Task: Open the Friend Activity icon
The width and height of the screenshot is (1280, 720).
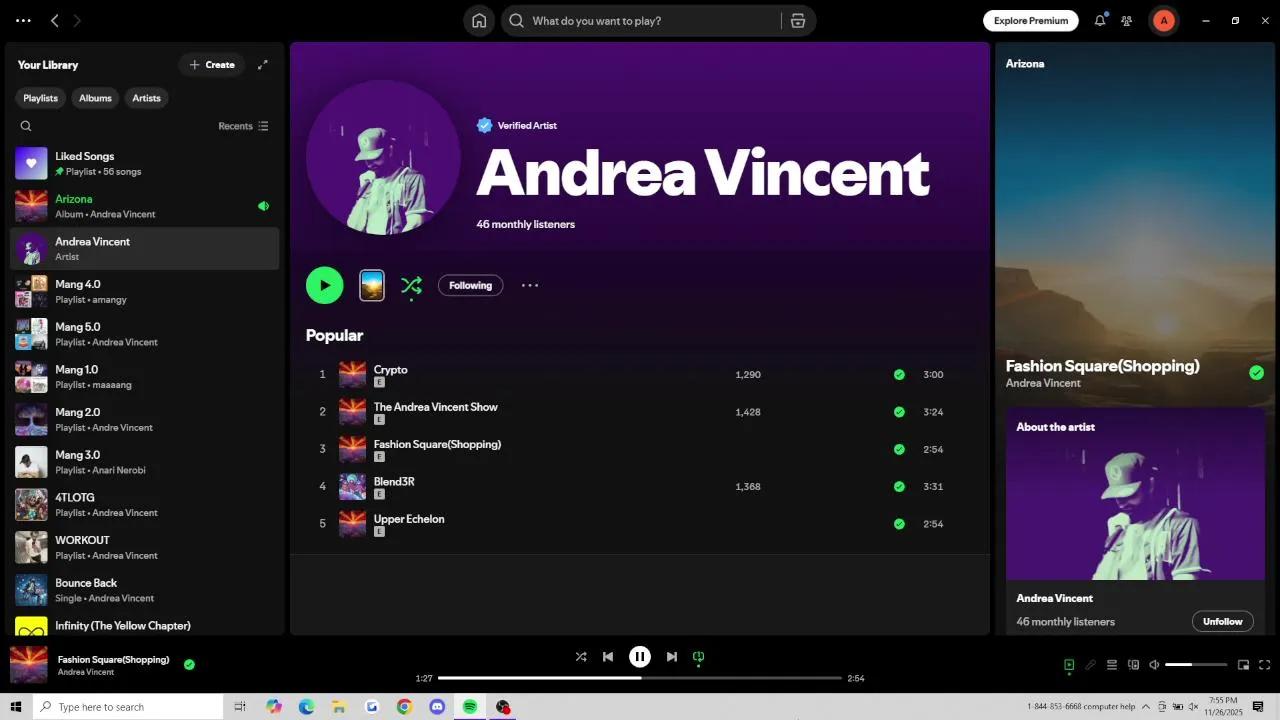Action: (x=1127, y=21)
